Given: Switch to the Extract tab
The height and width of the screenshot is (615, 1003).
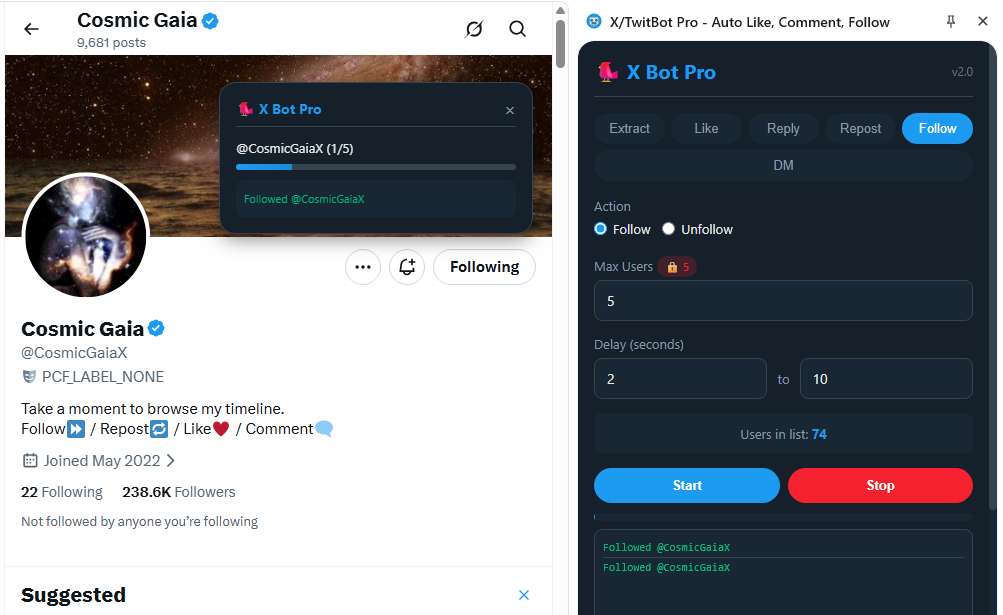Looking at the screenshot, I should click(x=629, y=128).
